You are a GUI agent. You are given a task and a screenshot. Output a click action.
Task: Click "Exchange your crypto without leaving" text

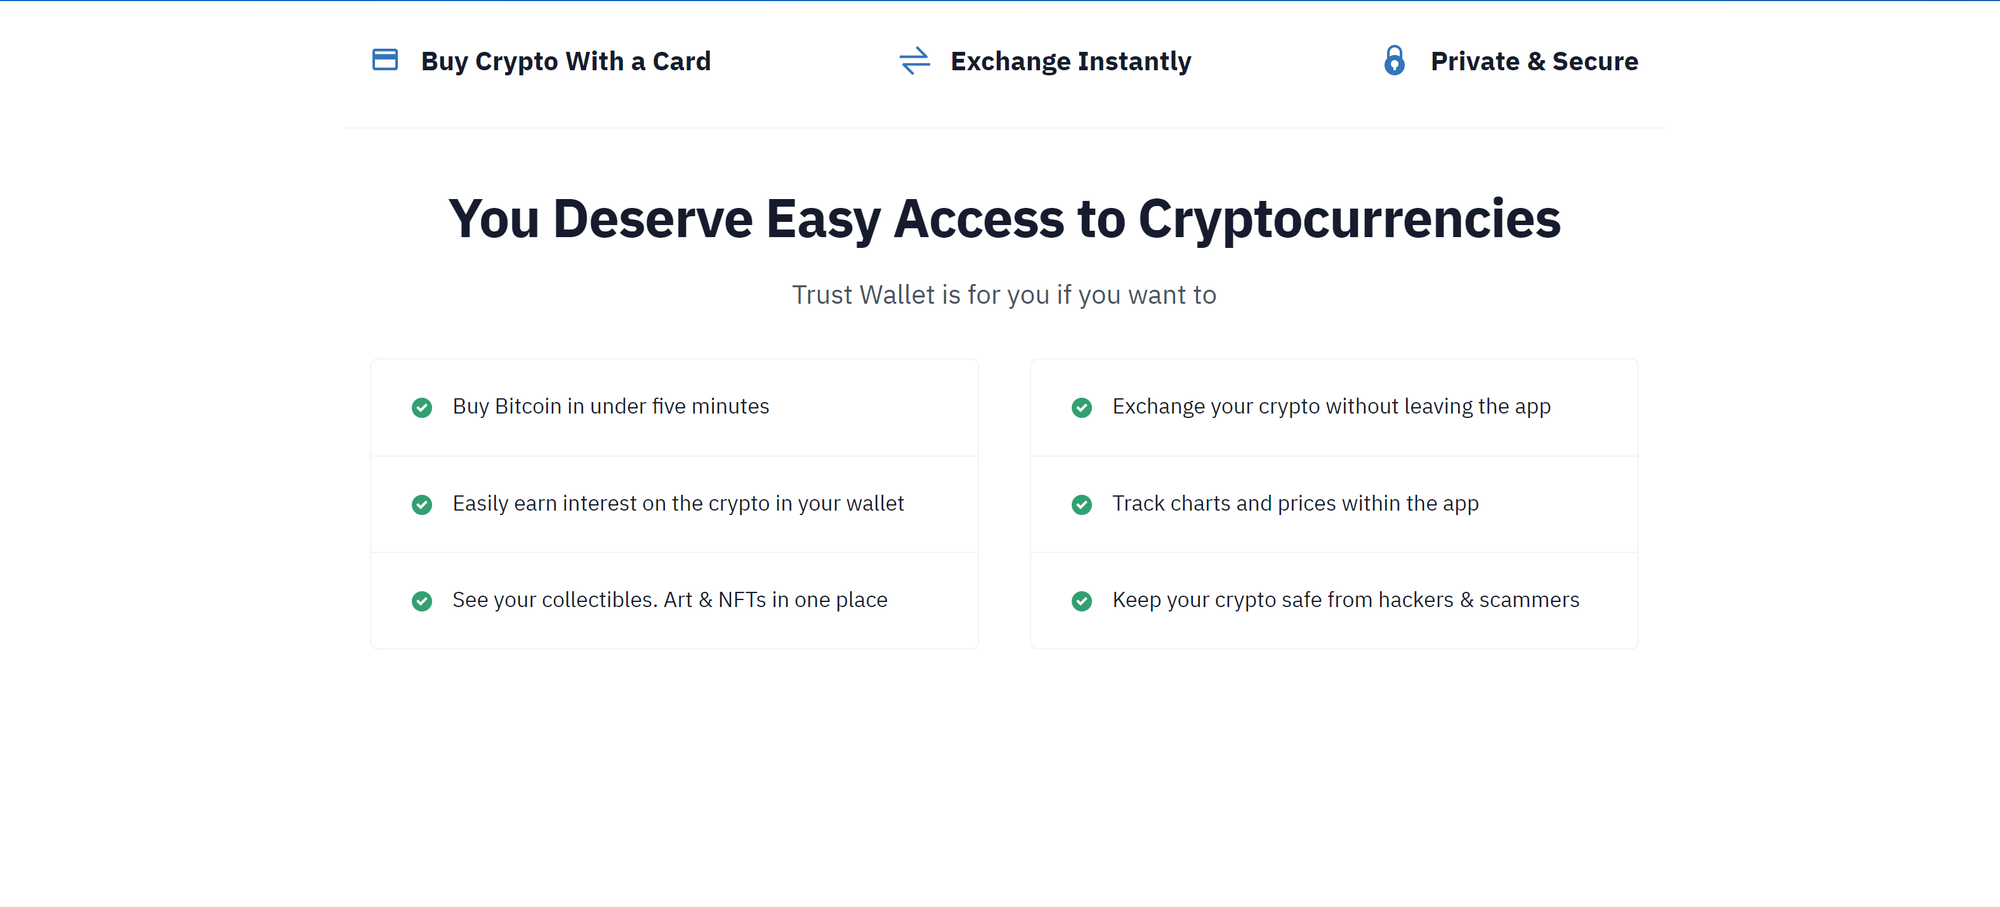(x=1331, y=407)
